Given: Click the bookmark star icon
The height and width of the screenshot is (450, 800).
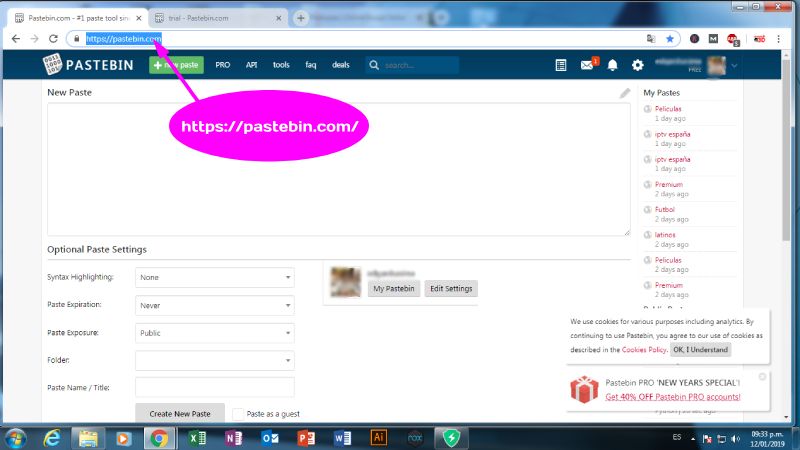Looking at the screenshot, I should pos(669,39).
